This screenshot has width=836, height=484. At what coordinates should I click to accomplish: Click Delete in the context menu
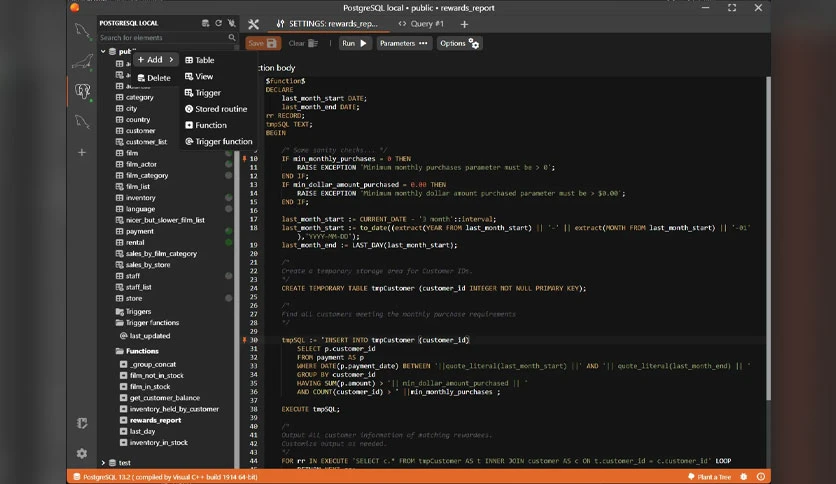(x=154, y=78)
